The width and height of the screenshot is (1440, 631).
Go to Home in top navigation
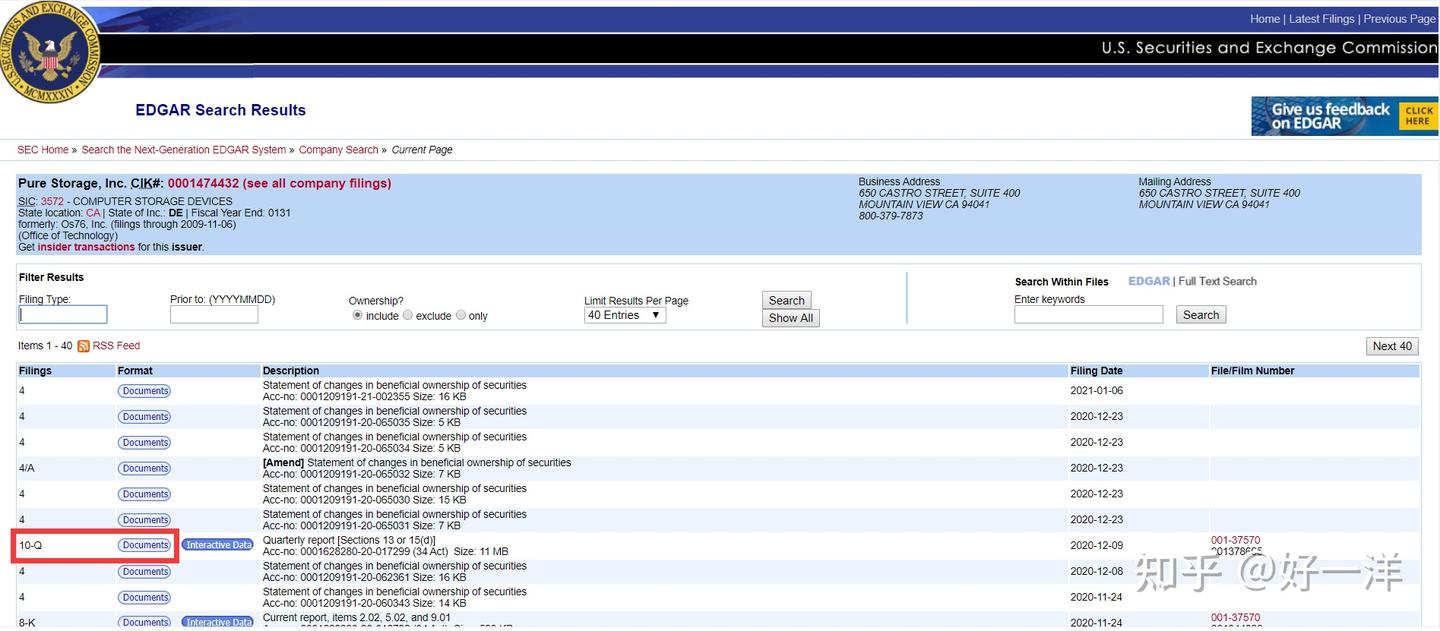[1265, 19]
